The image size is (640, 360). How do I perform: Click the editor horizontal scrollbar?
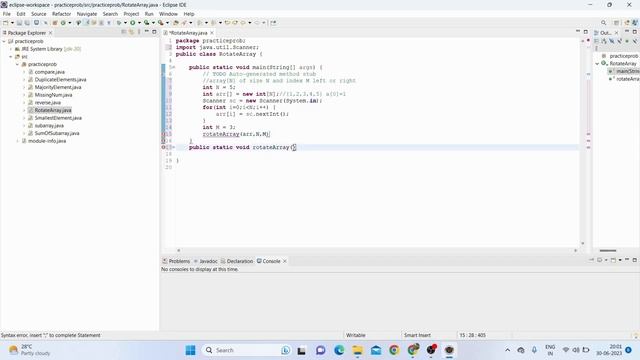pos(377,250)
